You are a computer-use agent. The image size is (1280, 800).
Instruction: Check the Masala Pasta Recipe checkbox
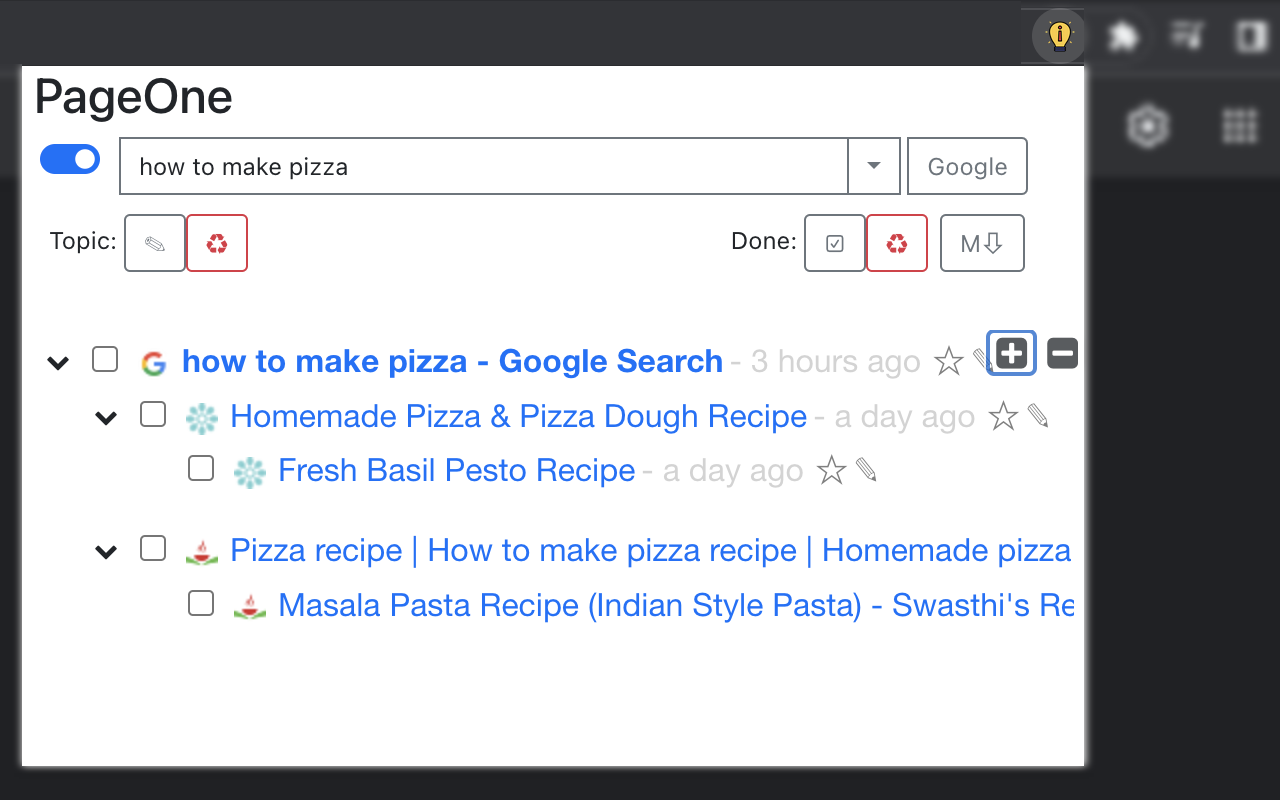(201, 603)
